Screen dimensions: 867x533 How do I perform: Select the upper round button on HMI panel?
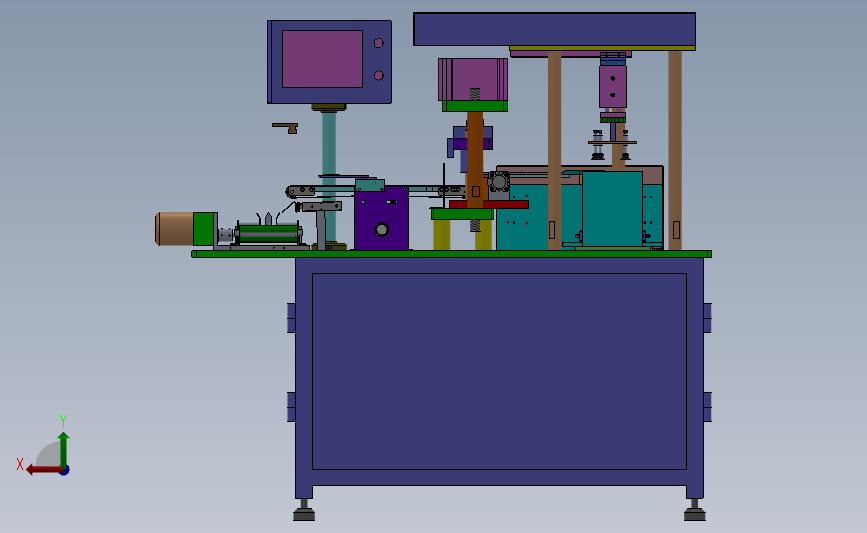tap(379, 43)
